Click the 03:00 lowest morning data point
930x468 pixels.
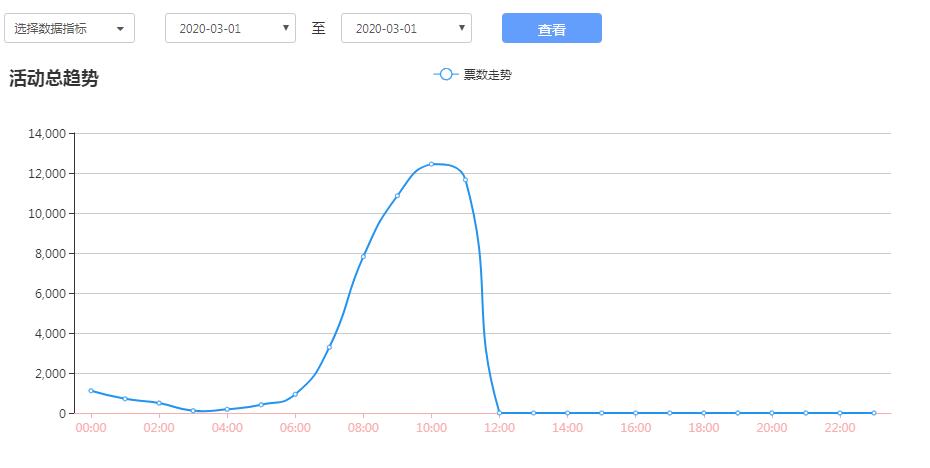click(193, 411)
